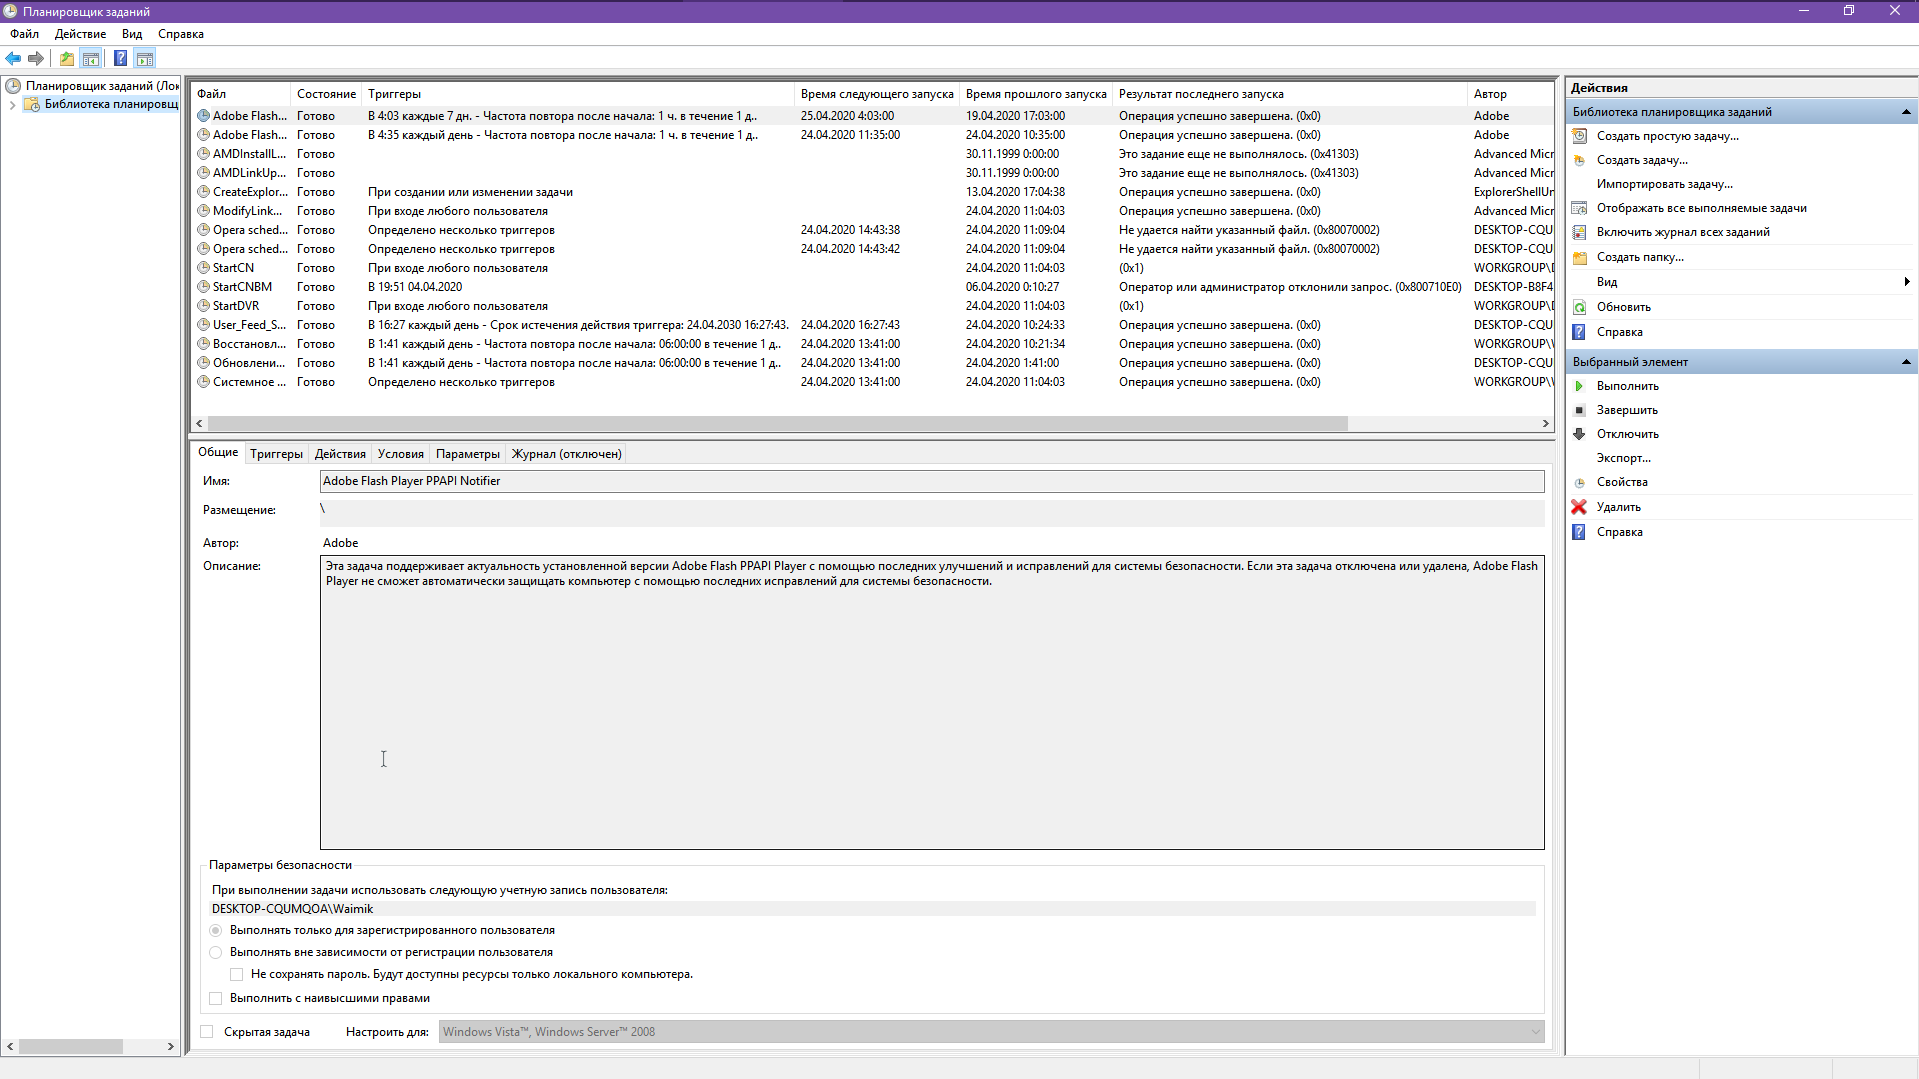Sort by the Время следующего запуска column header
This screenshot has height=1079, width=1919.
(877, 94)
